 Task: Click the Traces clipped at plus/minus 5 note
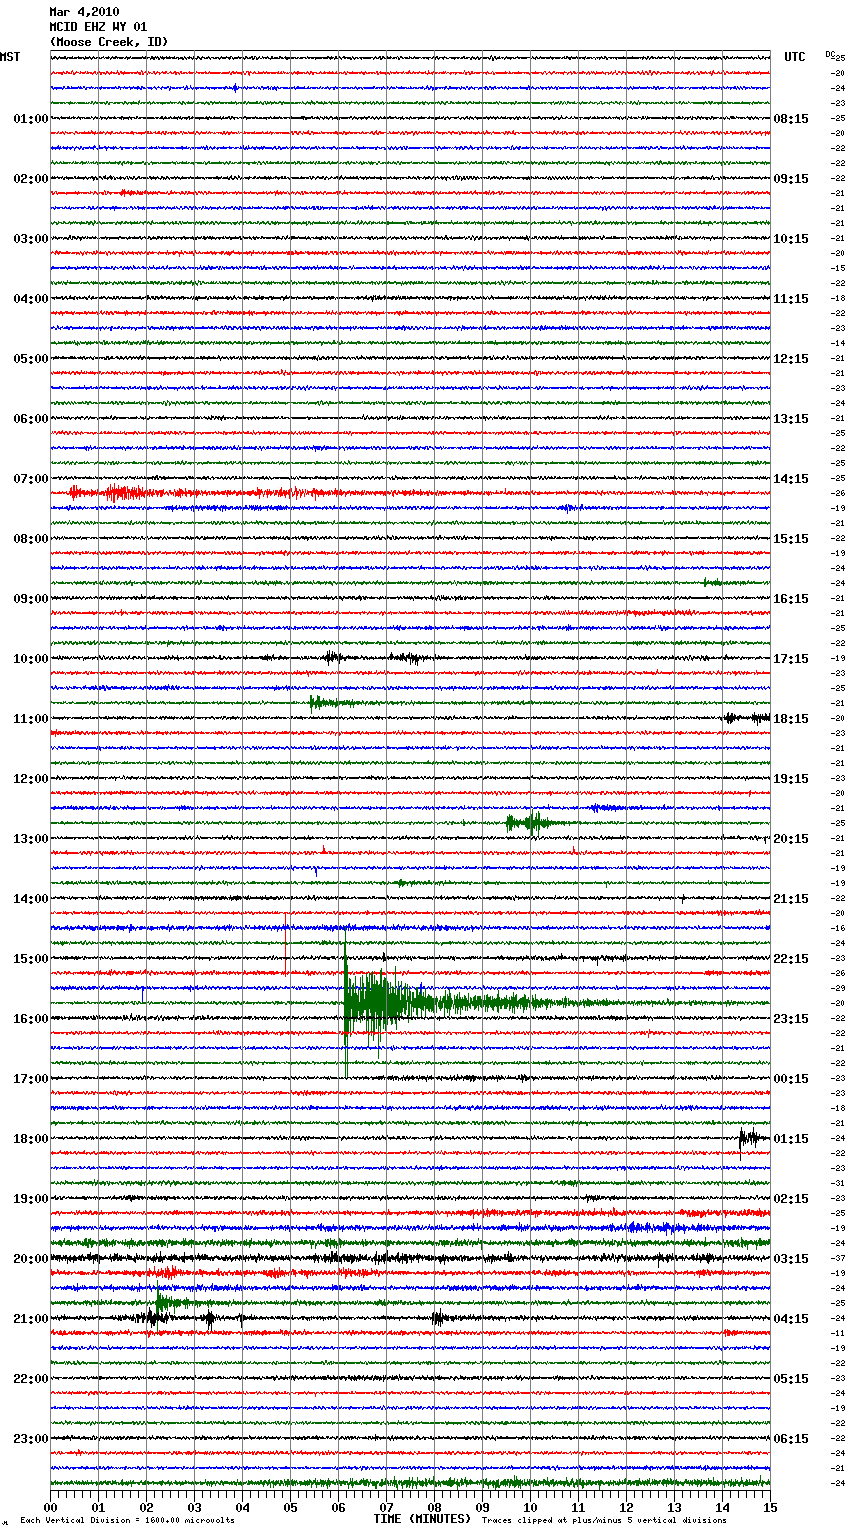[x=604, y=1520]
